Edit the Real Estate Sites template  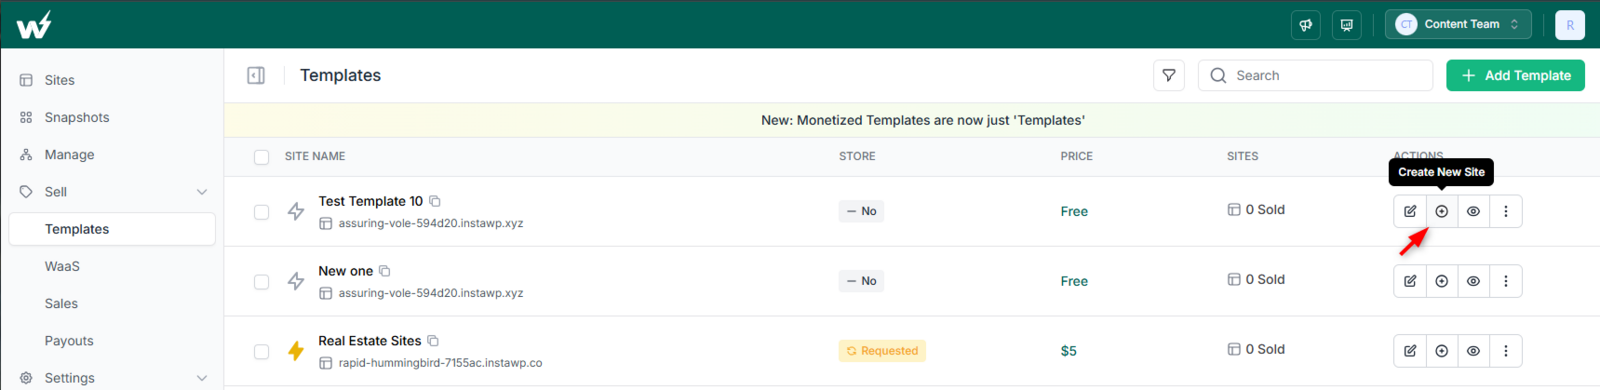pos(1410,351)
